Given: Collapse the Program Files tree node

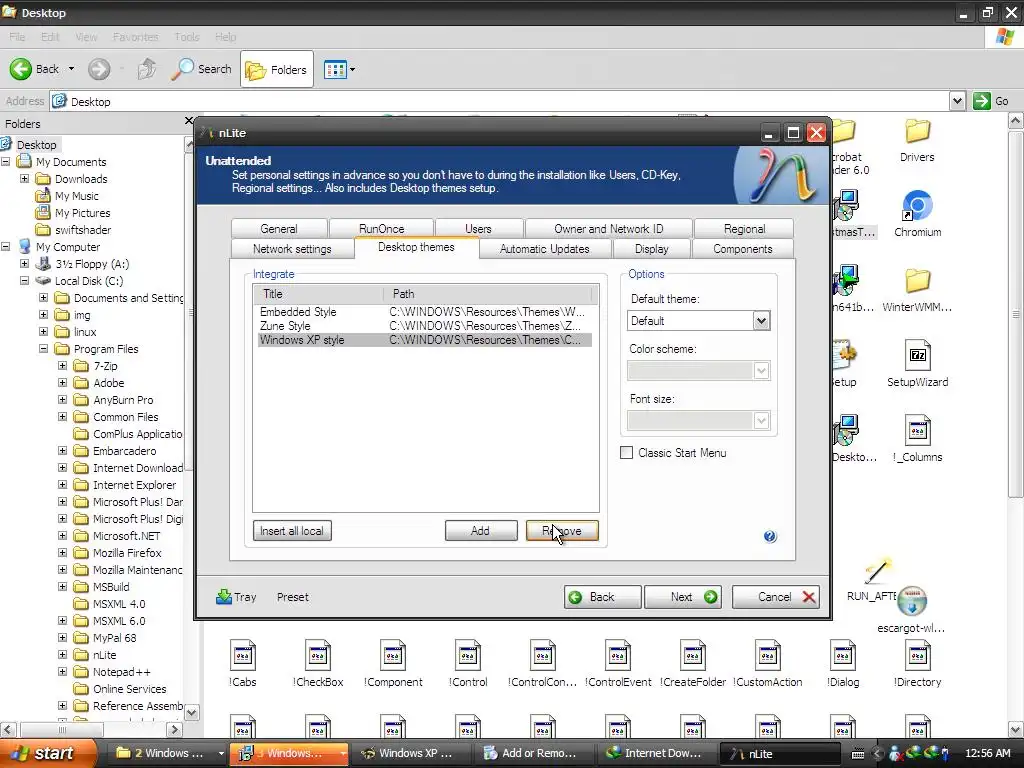Looking at the screenshot, I should [43, 349].
